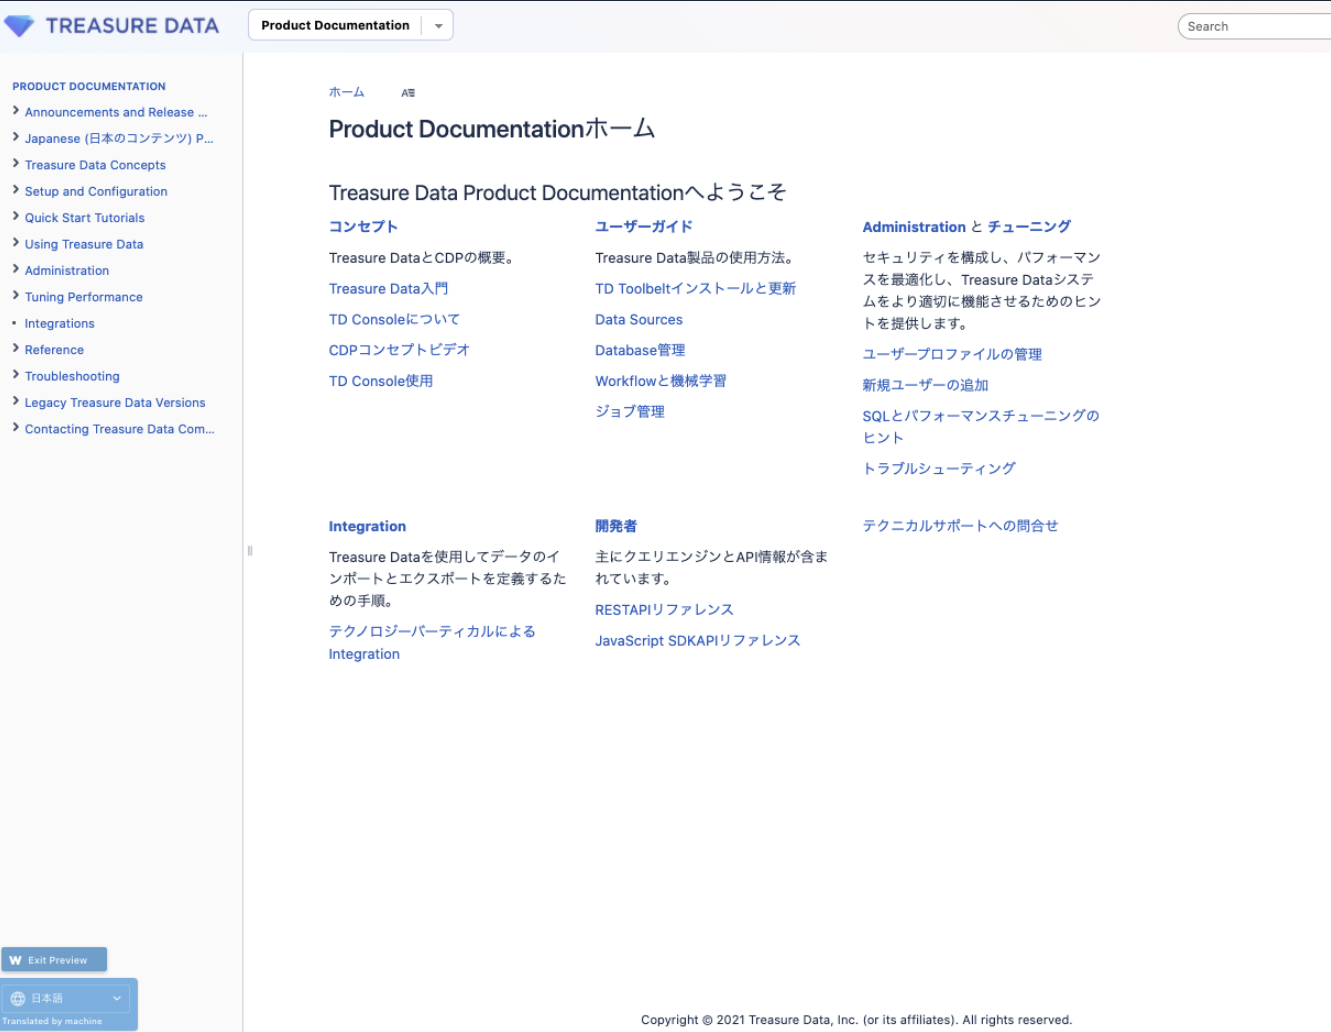Click the sidebar resize handle
The image size is (1331, 1032).
[x=249, y=550]
